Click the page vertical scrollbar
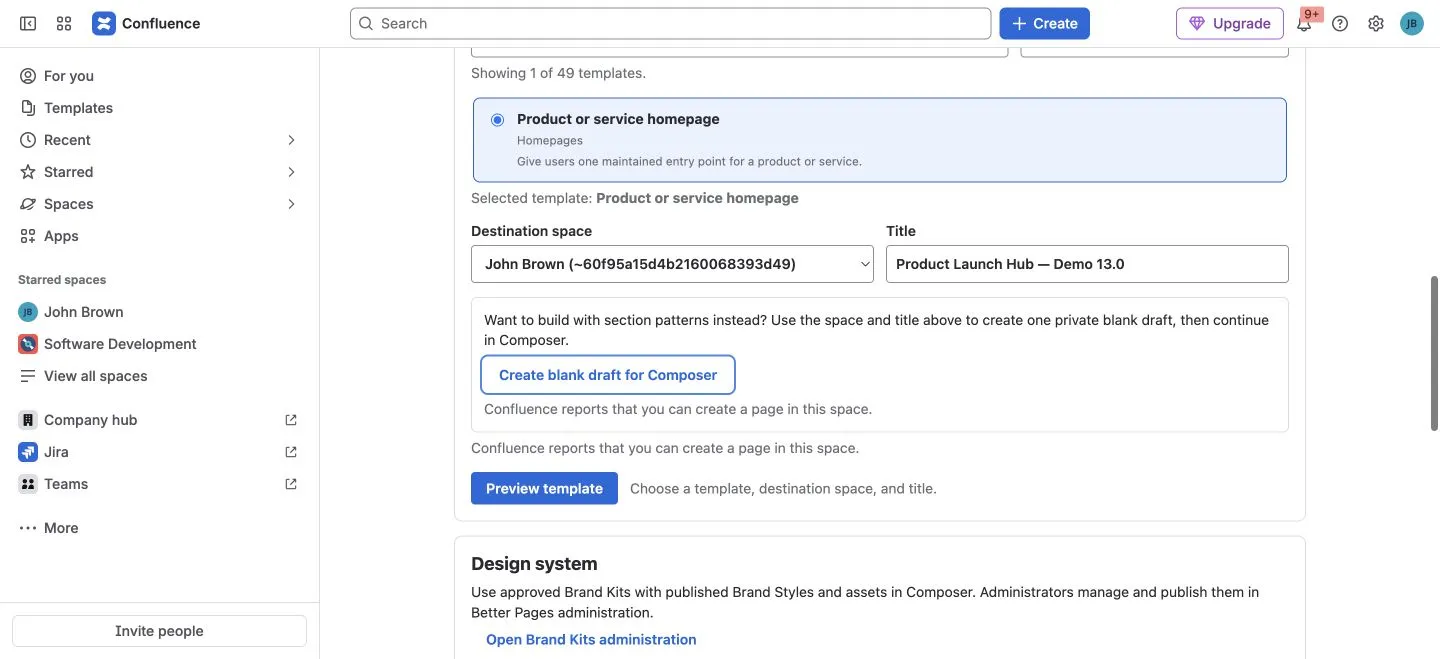The image size is (1440, 659). tap(1435, 353)
